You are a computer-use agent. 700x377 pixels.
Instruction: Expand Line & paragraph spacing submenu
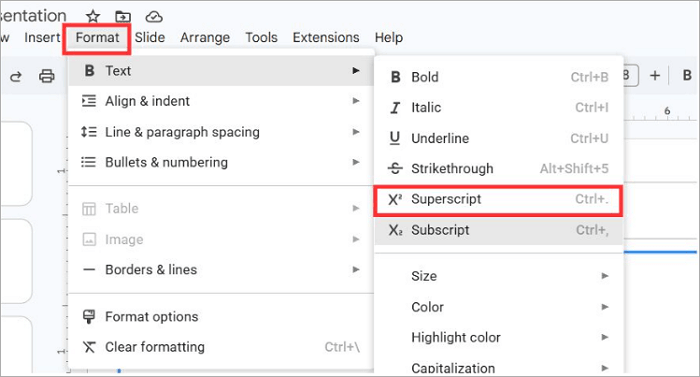(x=221, y=132)
